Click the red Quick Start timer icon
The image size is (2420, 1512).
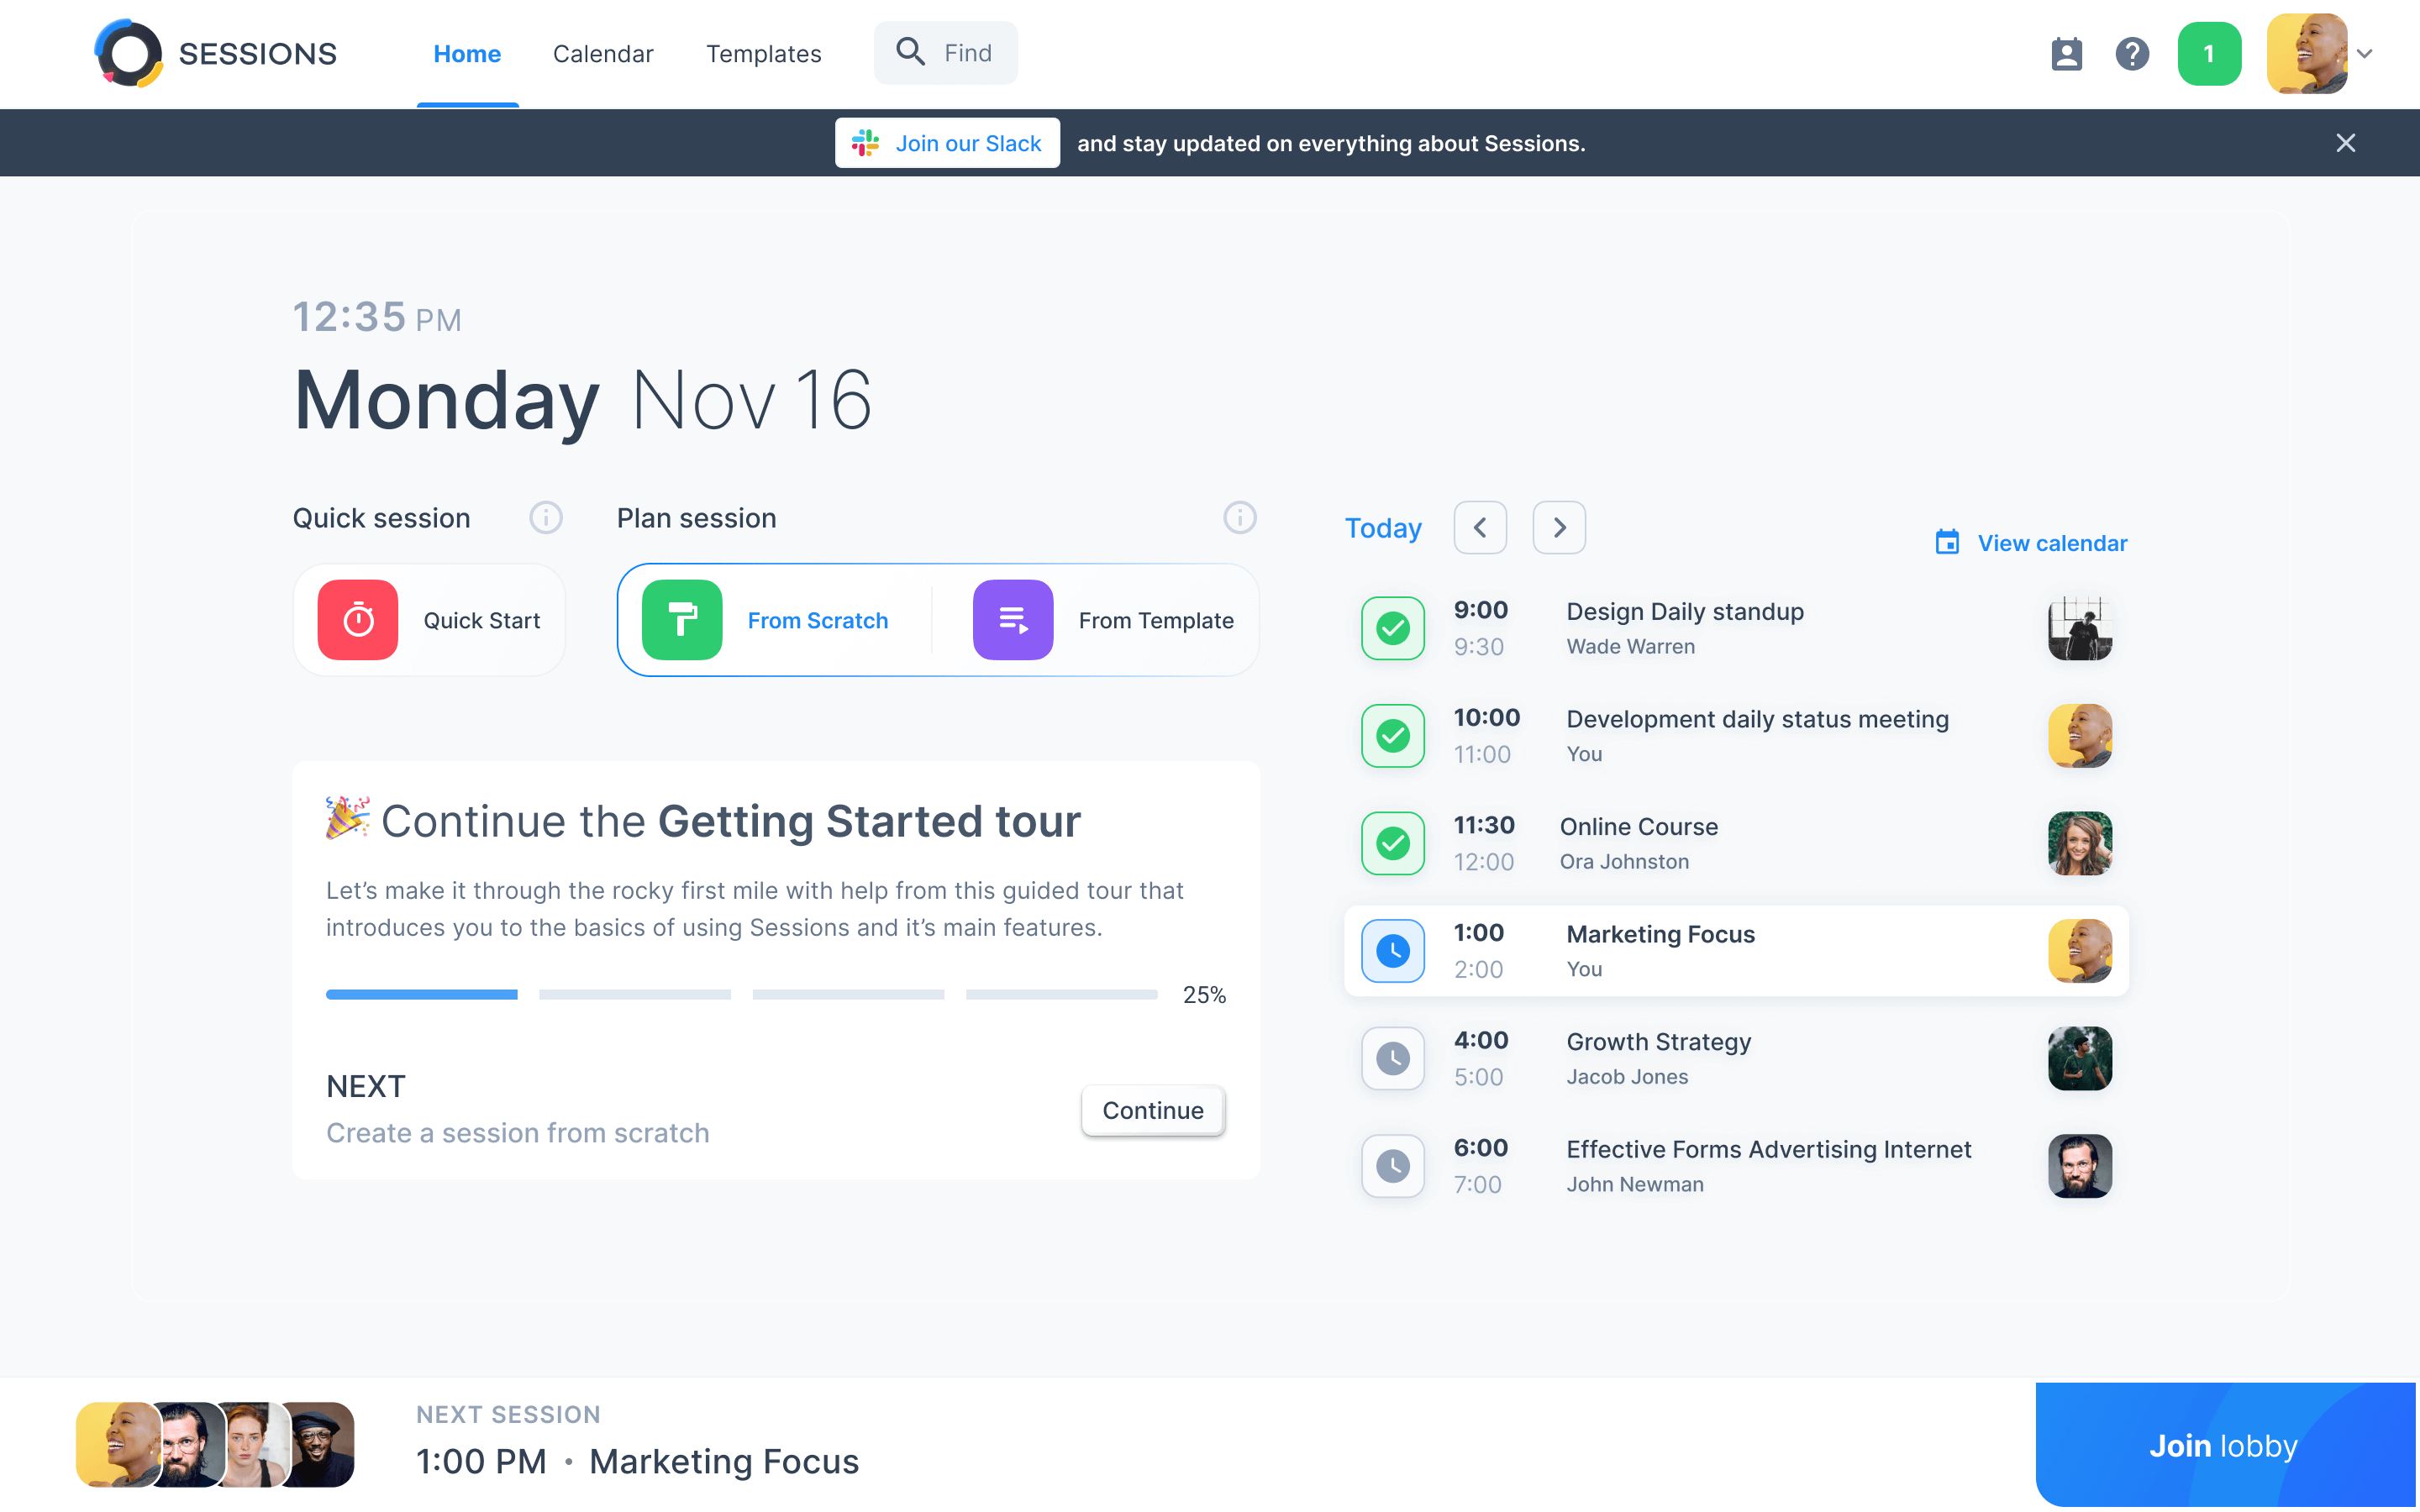[x=357, y=620]
